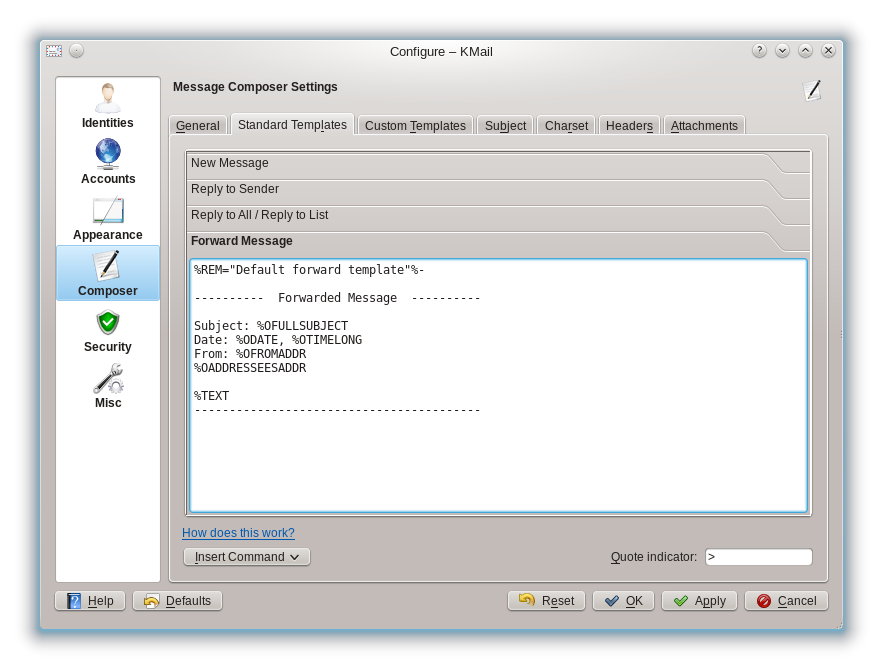Open the Insert Command dropdown
Image resolution: width=883 pixels, height=669 pixels.
point(246,556)
